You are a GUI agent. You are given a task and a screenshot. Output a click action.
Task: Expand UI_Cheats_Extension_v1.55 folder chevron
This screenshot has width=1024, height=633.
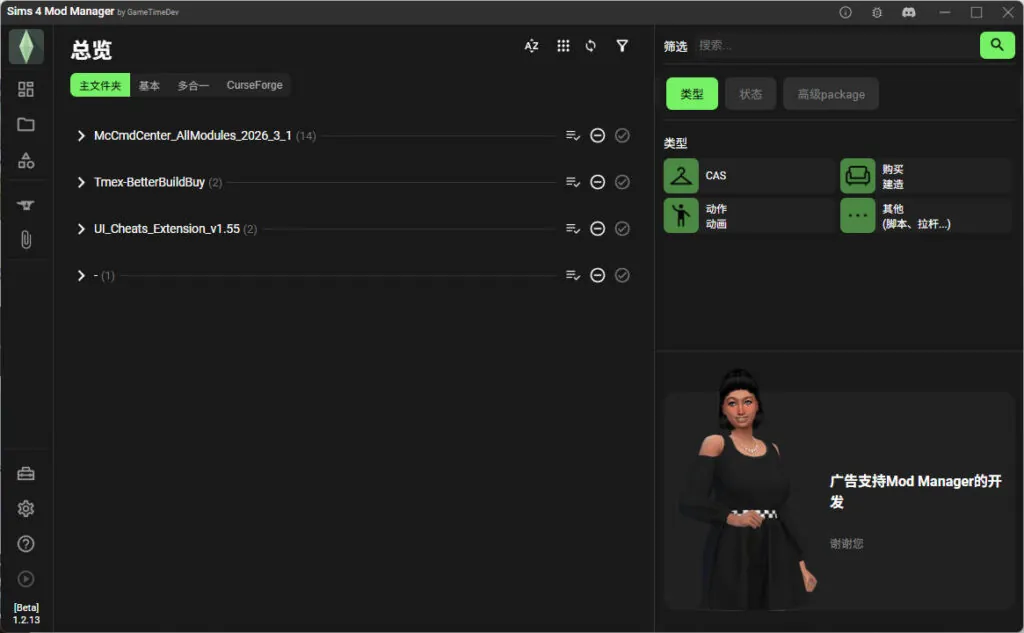[x=81, y=229]
